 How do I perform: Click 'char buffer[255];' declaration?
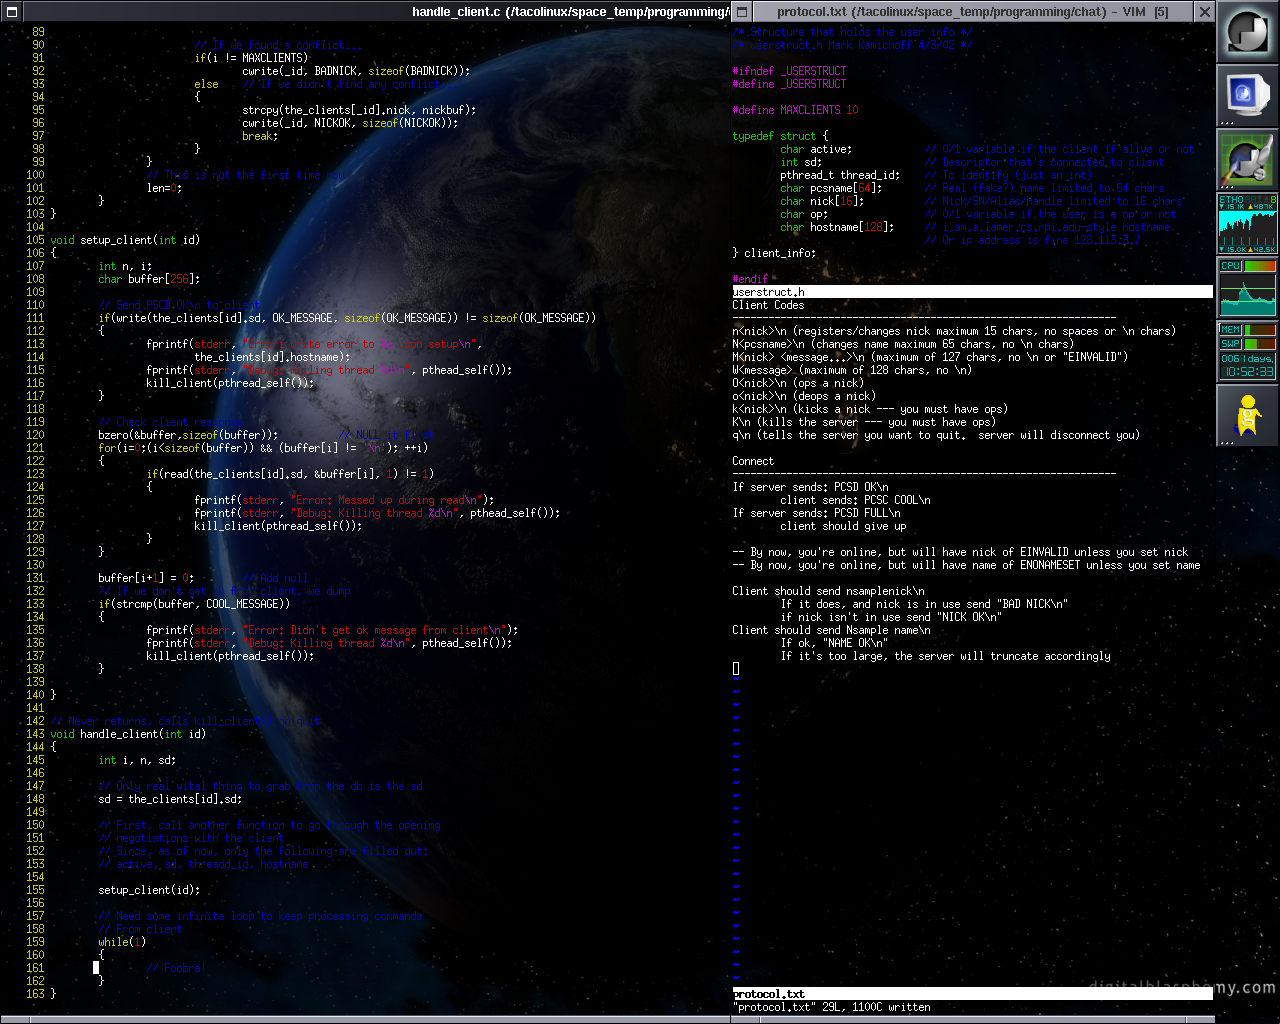tap(149, 279)
